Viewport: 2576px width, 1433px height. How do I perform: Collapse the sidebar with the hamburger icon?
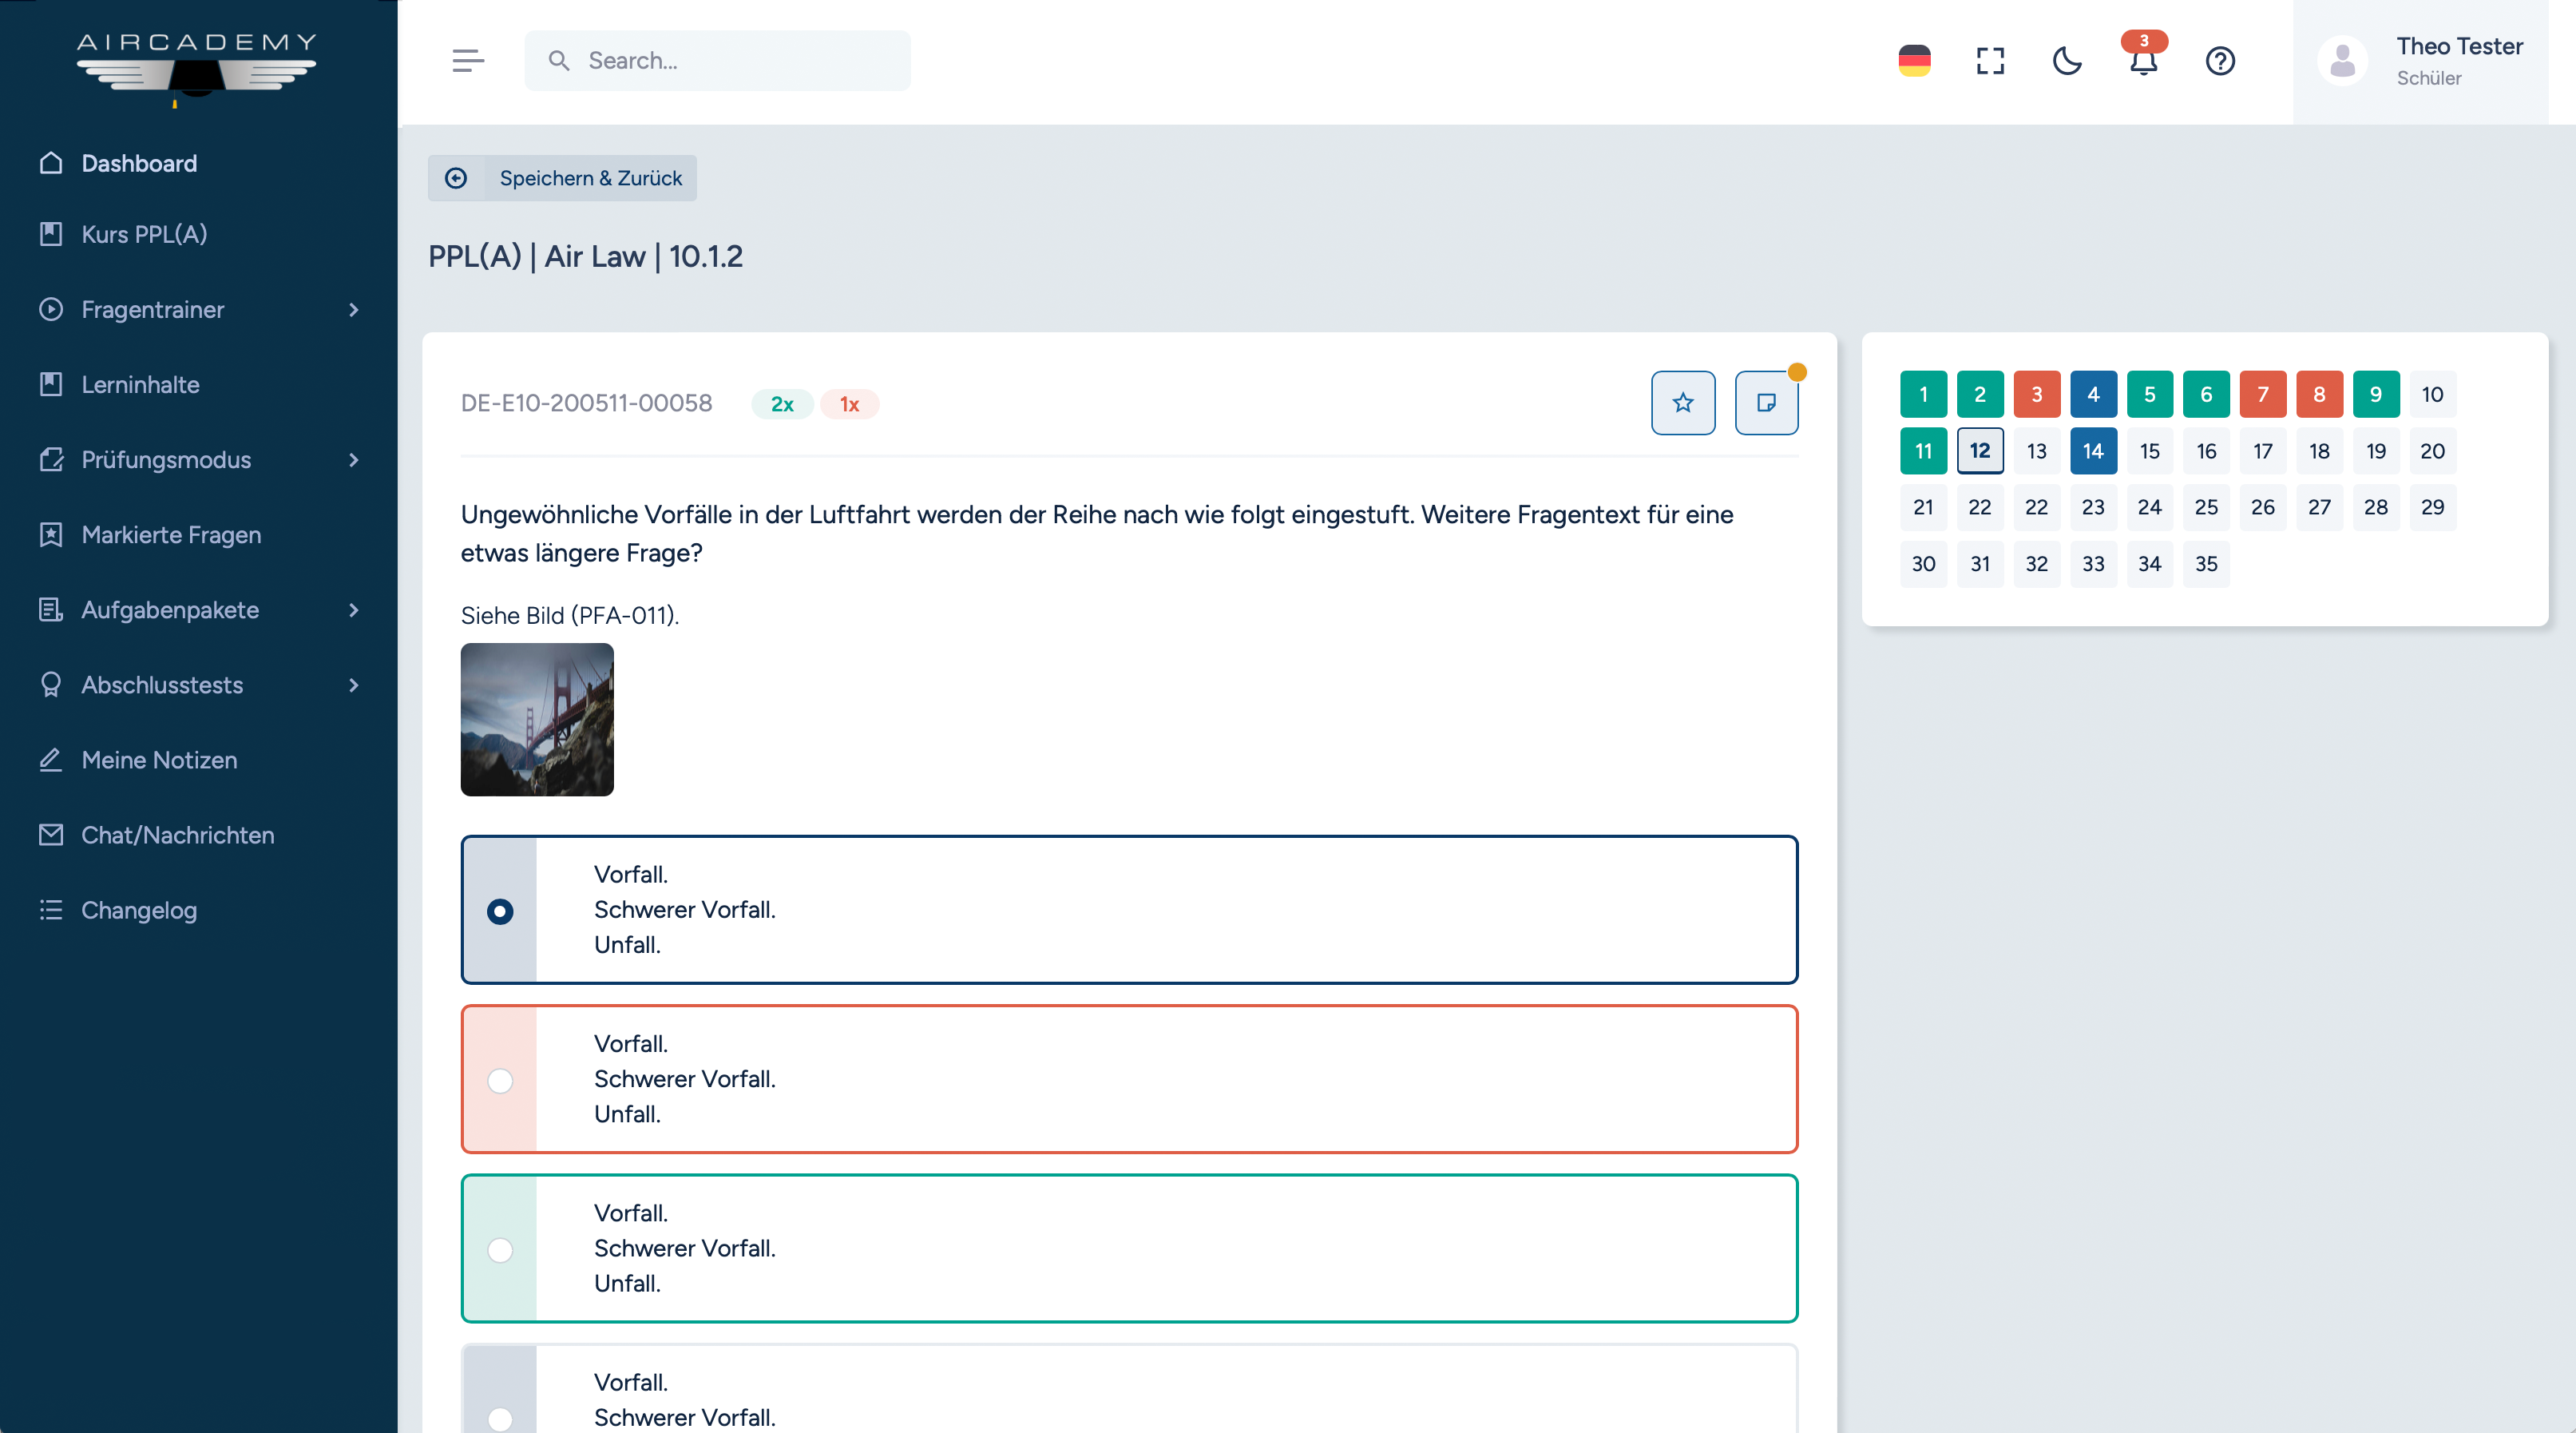coord(467,61)
